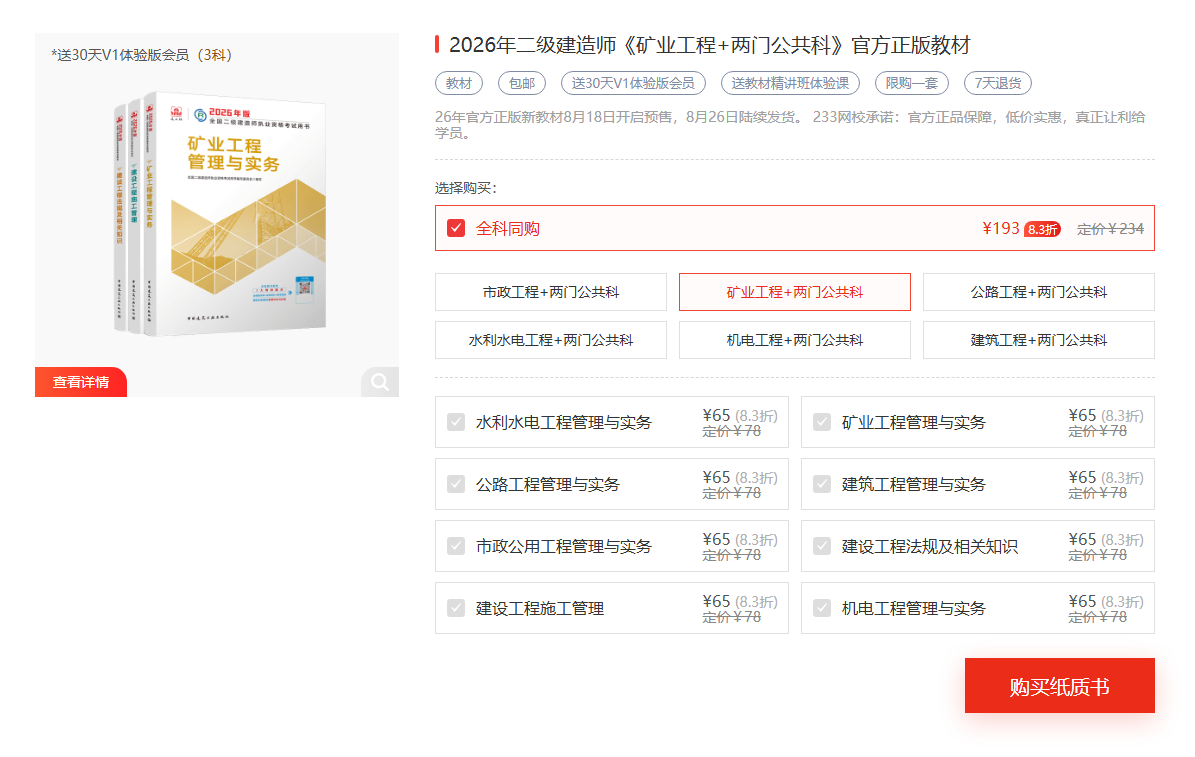Choose 水利水电工程+两门公共科 package
The image size is (1195, 757).
(x=551, y=340)
